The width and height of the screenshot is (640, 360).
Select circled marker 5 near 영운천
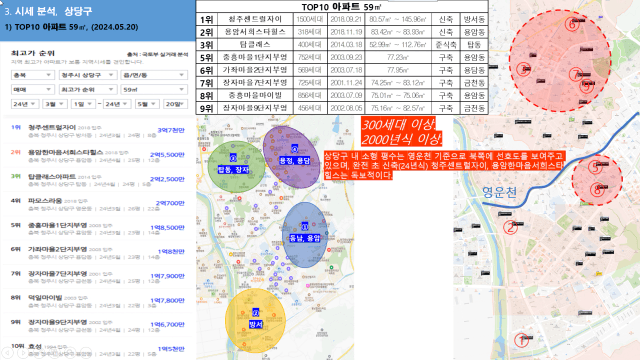595,167
